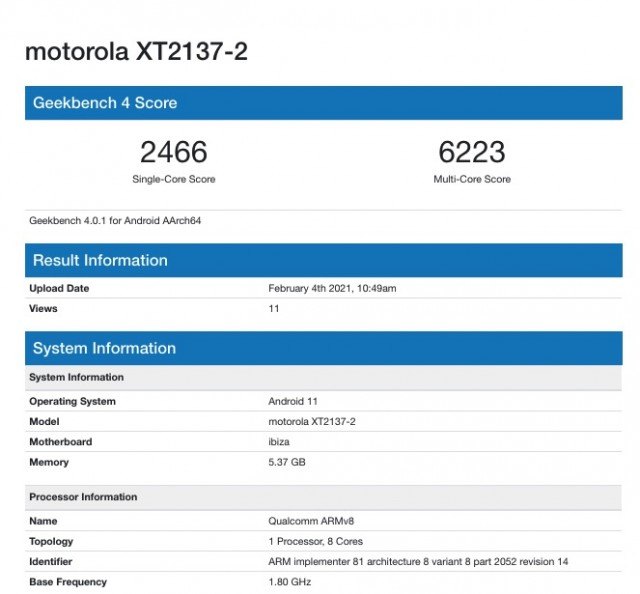Viewport: 640px width, 594px height.
Task: Click the February 4th 2021 upload date
Action: [x=333, y=289]
